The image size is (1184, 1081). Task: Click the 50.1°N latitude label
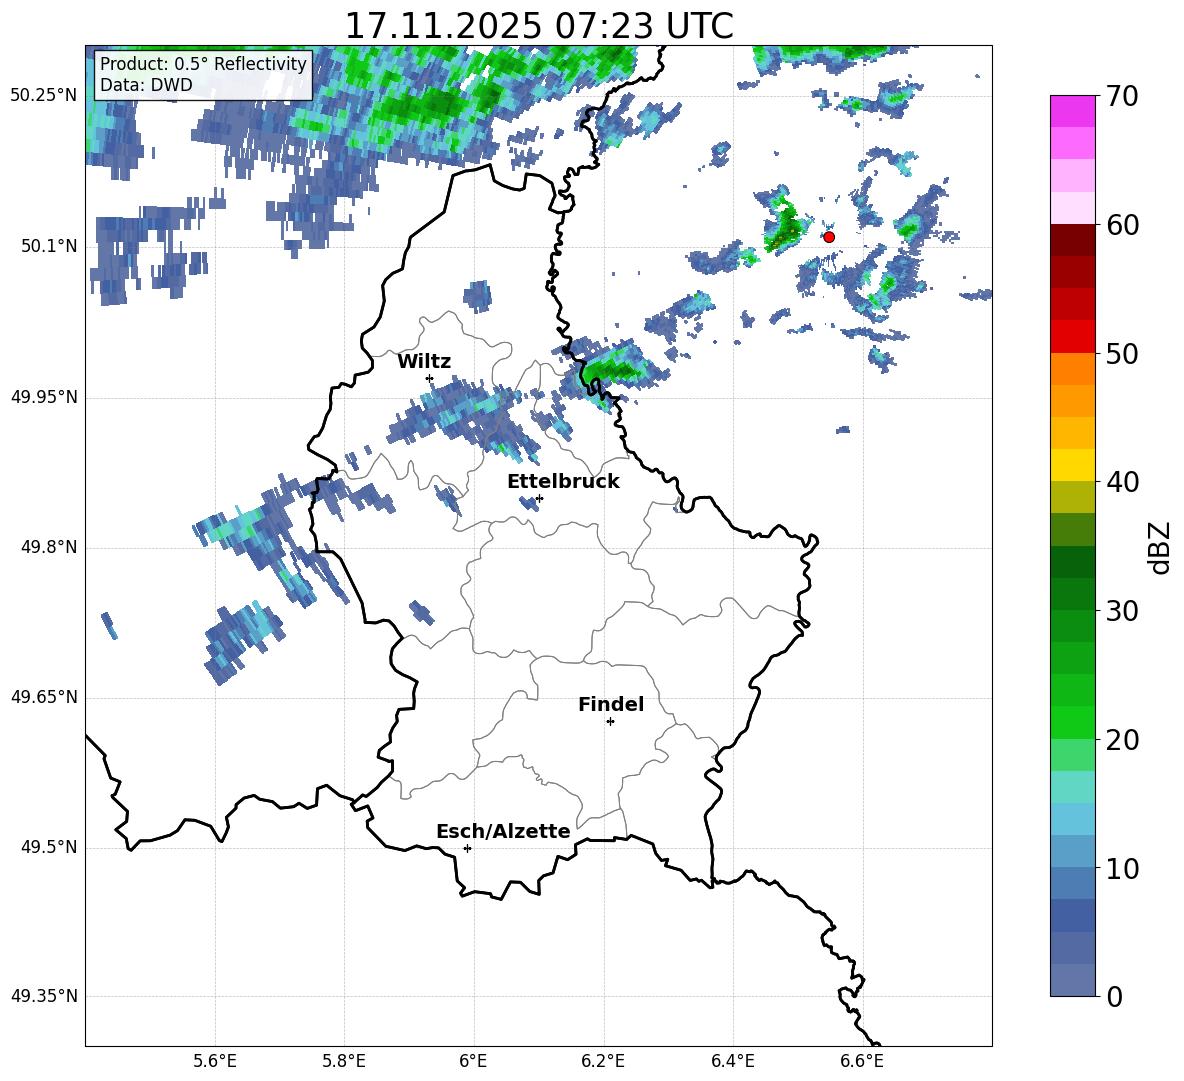click(x=50, y=246)
